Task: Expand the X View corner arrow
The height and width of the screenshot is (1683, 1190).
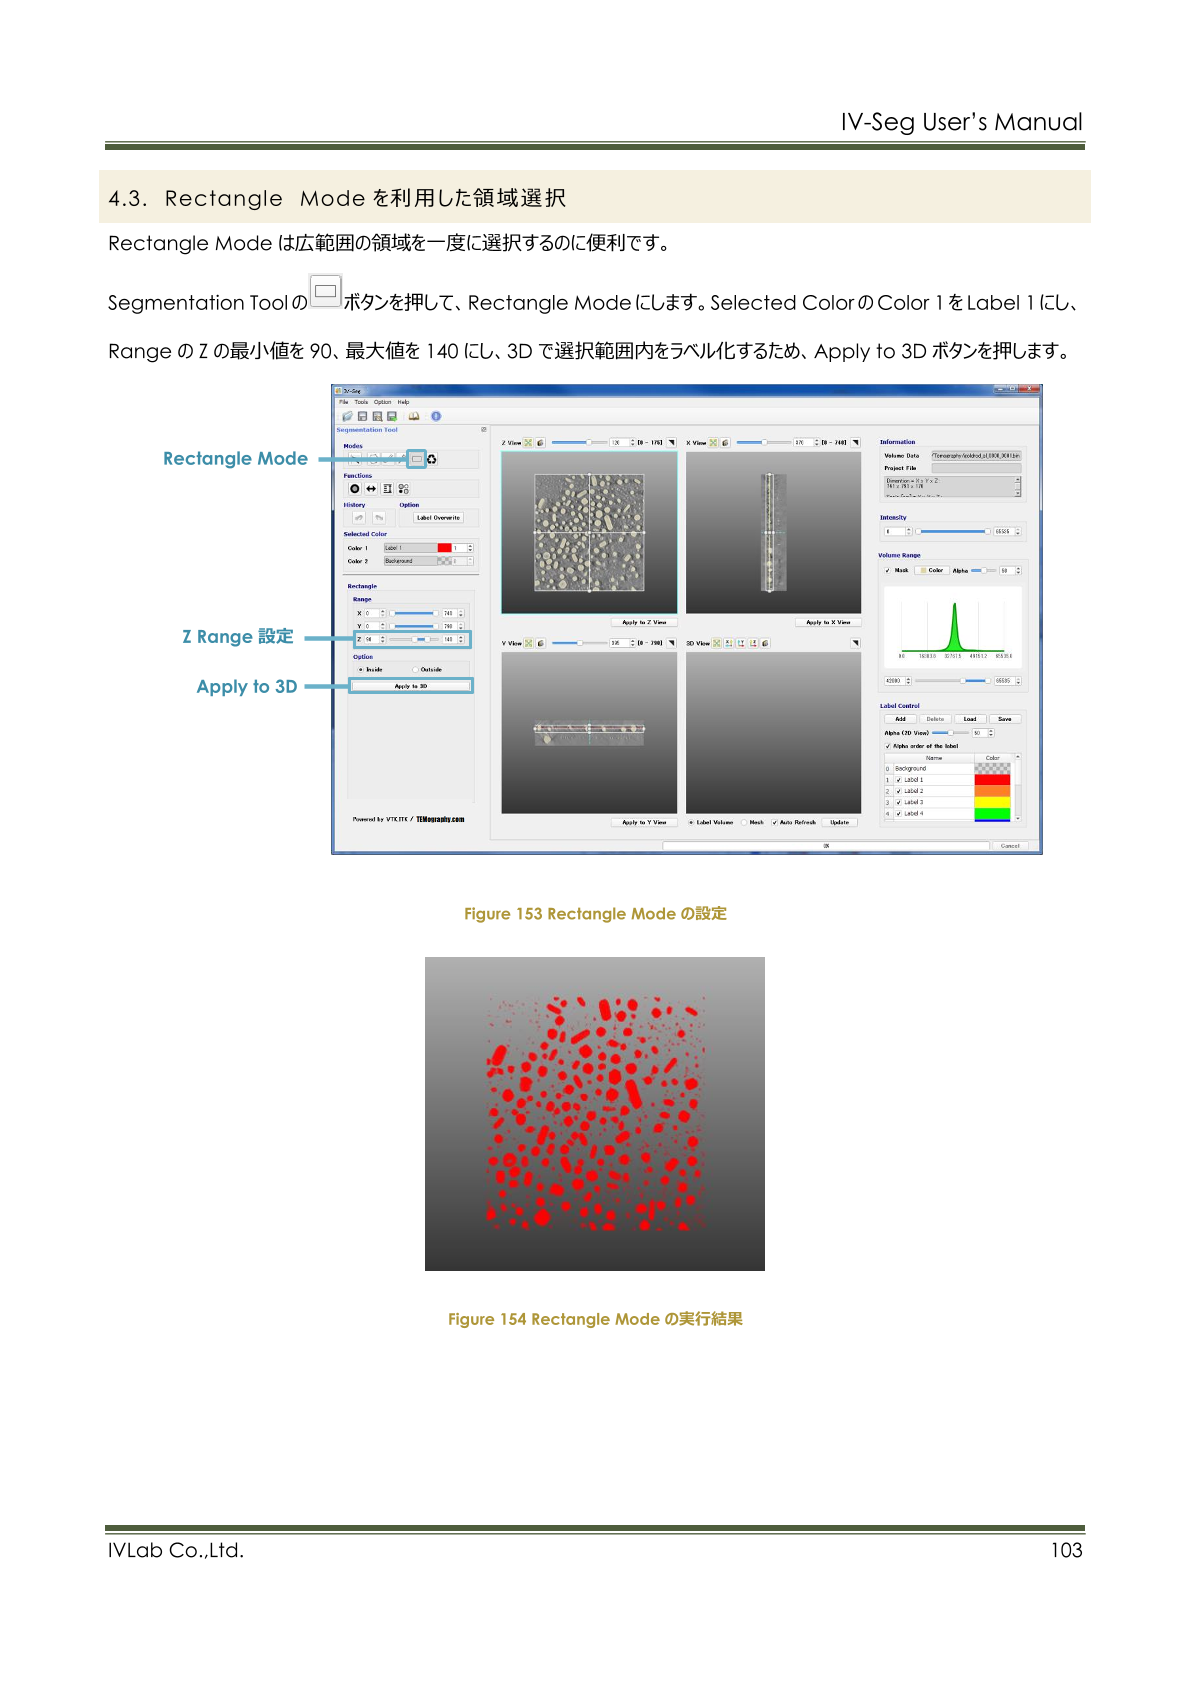Action: tap(856, 442)
